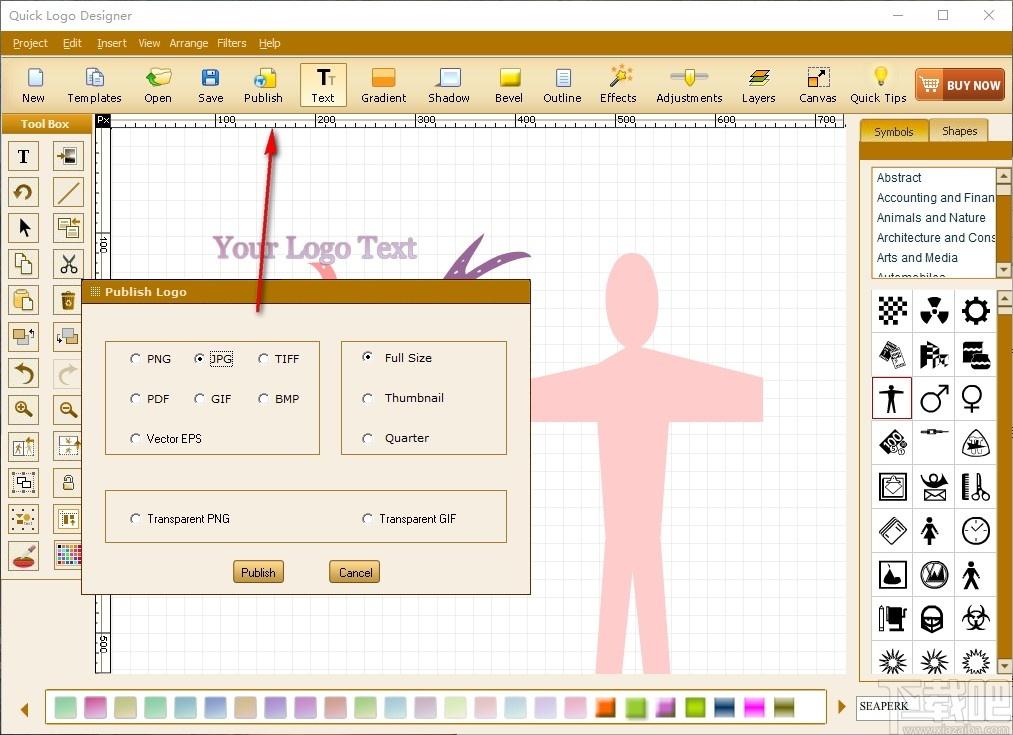Open the Edit menu

72,43
